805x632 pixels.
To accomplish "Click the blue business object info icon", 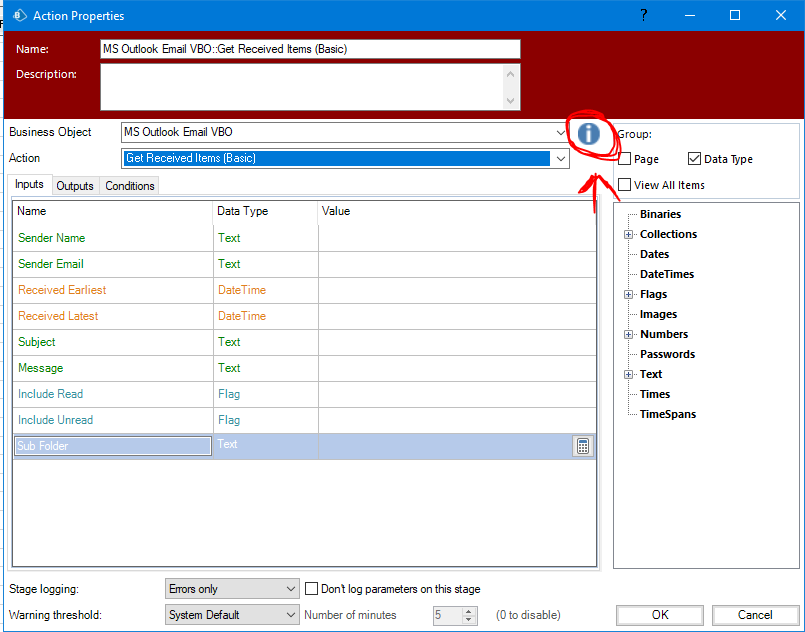I will (x=588, y=134).
